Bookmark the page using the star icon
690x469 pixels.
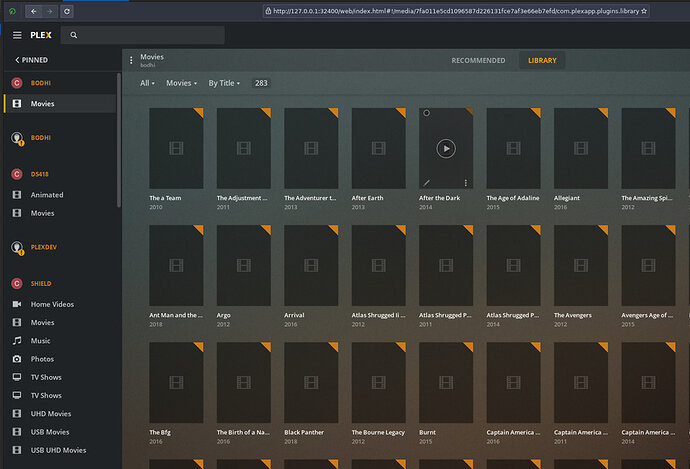[643, 11]
